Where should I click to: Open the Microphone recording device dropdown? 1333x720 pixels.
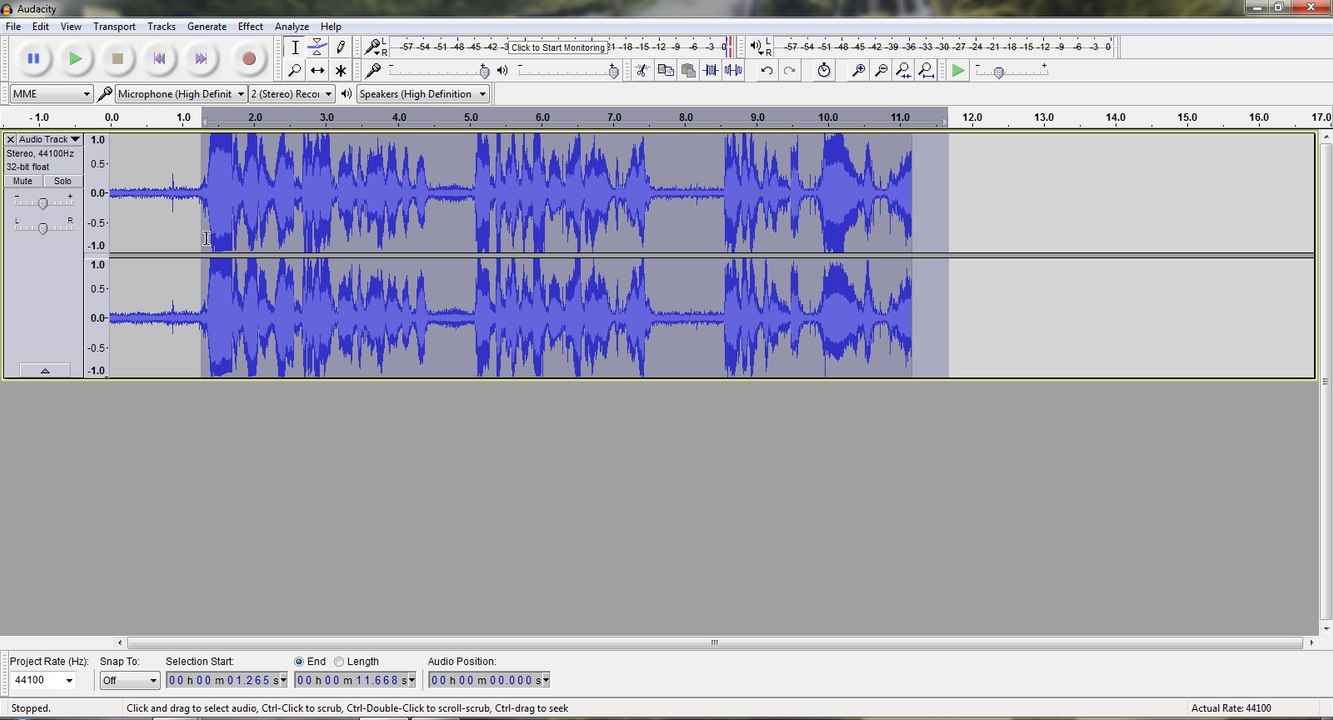(181, 94)
